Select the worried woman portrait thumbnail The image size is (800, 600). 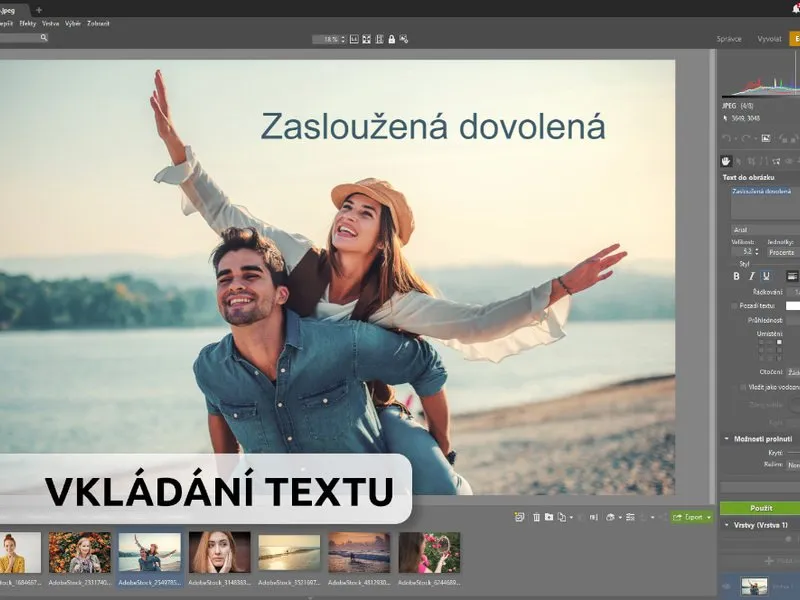219,553
